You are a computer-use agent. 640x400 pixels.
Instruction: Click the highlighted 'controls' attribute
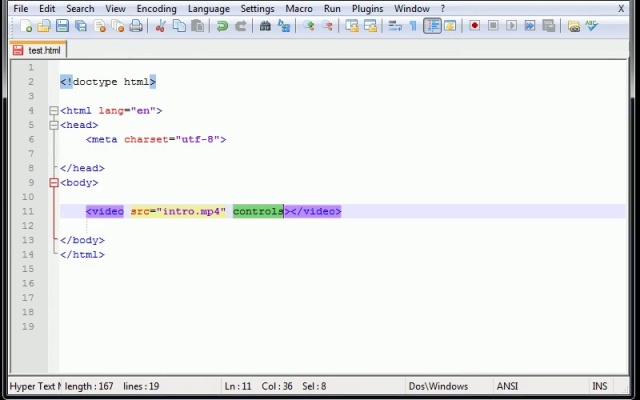pos(258,211)
